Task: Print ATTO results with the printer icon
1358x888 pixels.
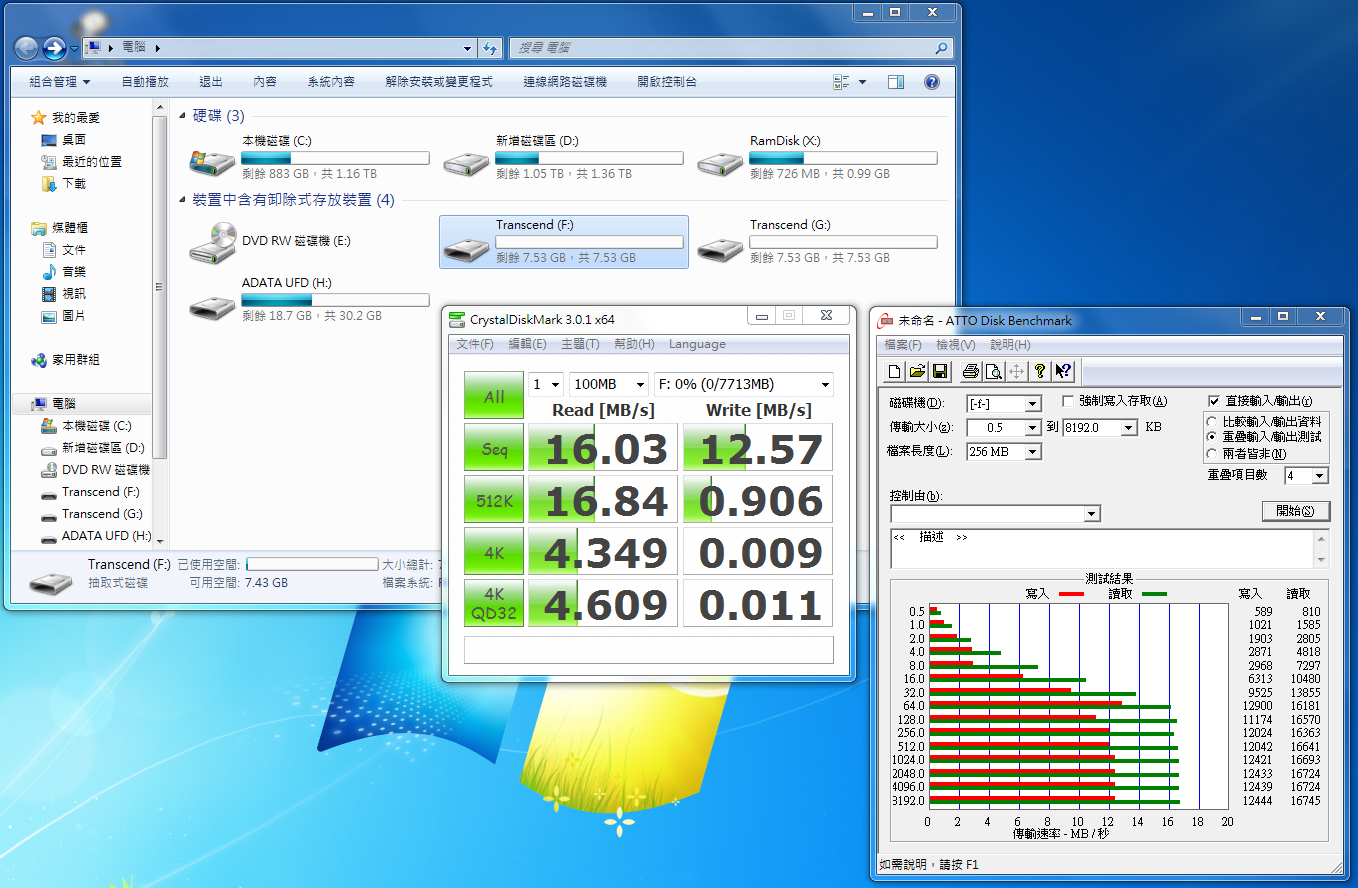Action: pyautogui.click(x=970, y=371)
